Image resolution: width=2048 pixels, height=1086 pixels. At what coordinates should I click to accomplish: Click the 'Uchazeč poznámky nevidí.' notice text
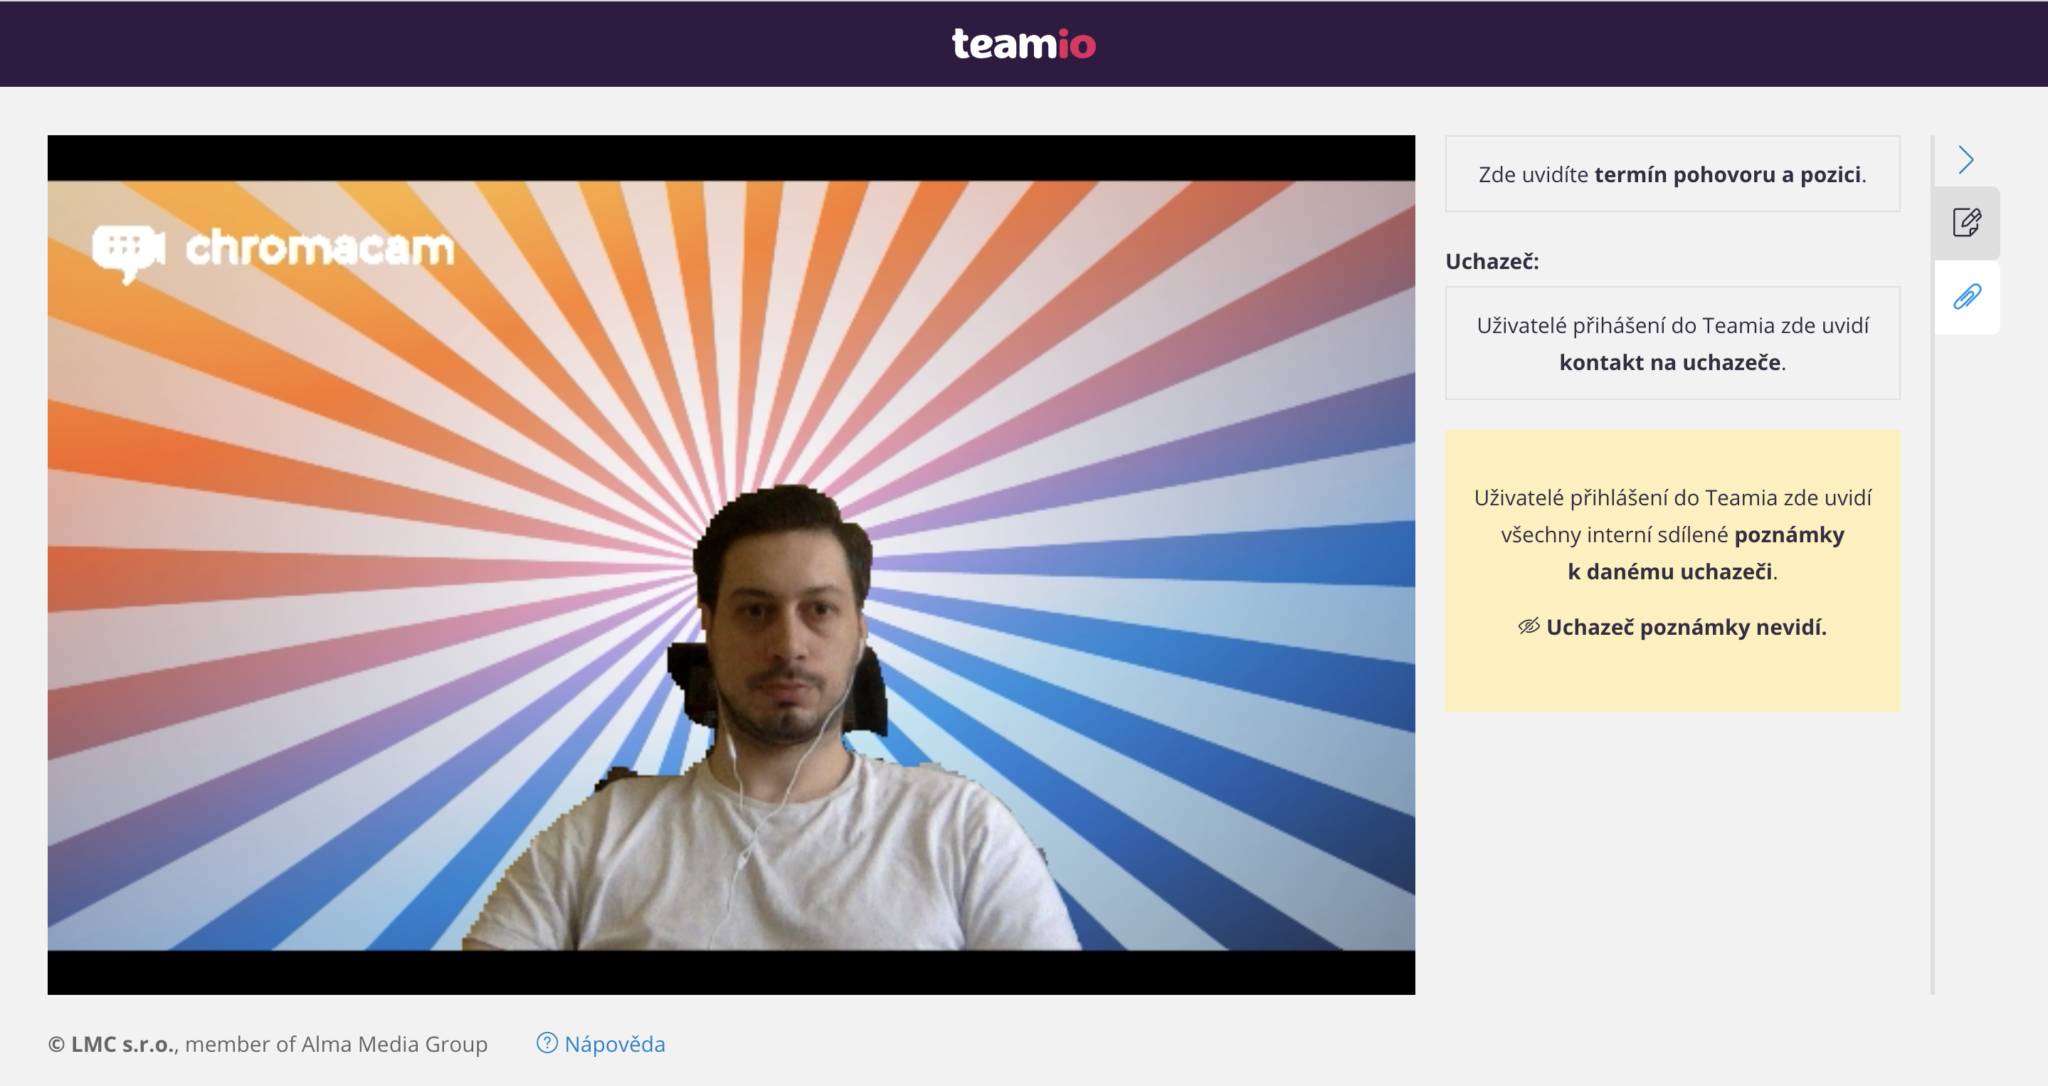(1686, 627)
